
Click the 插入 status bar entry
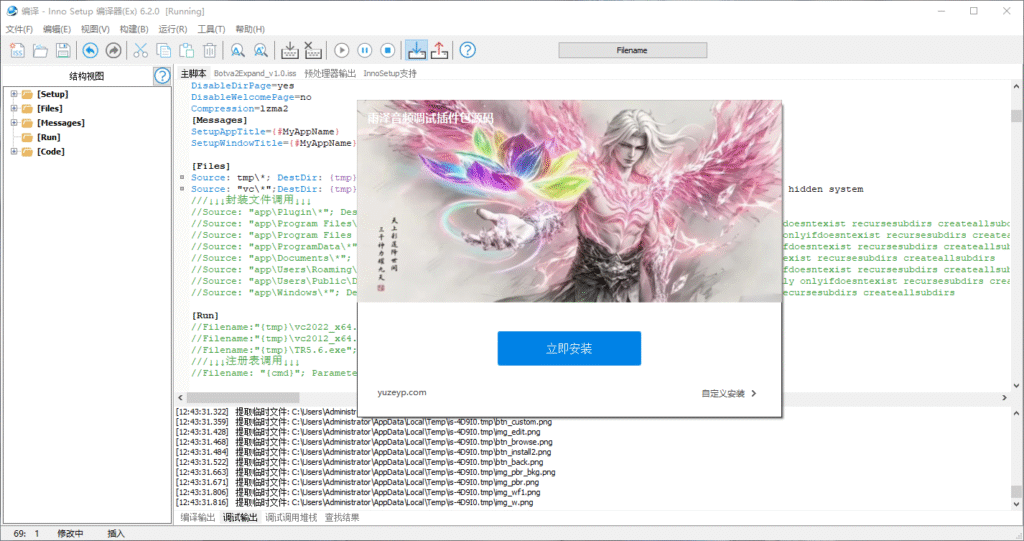116,533
